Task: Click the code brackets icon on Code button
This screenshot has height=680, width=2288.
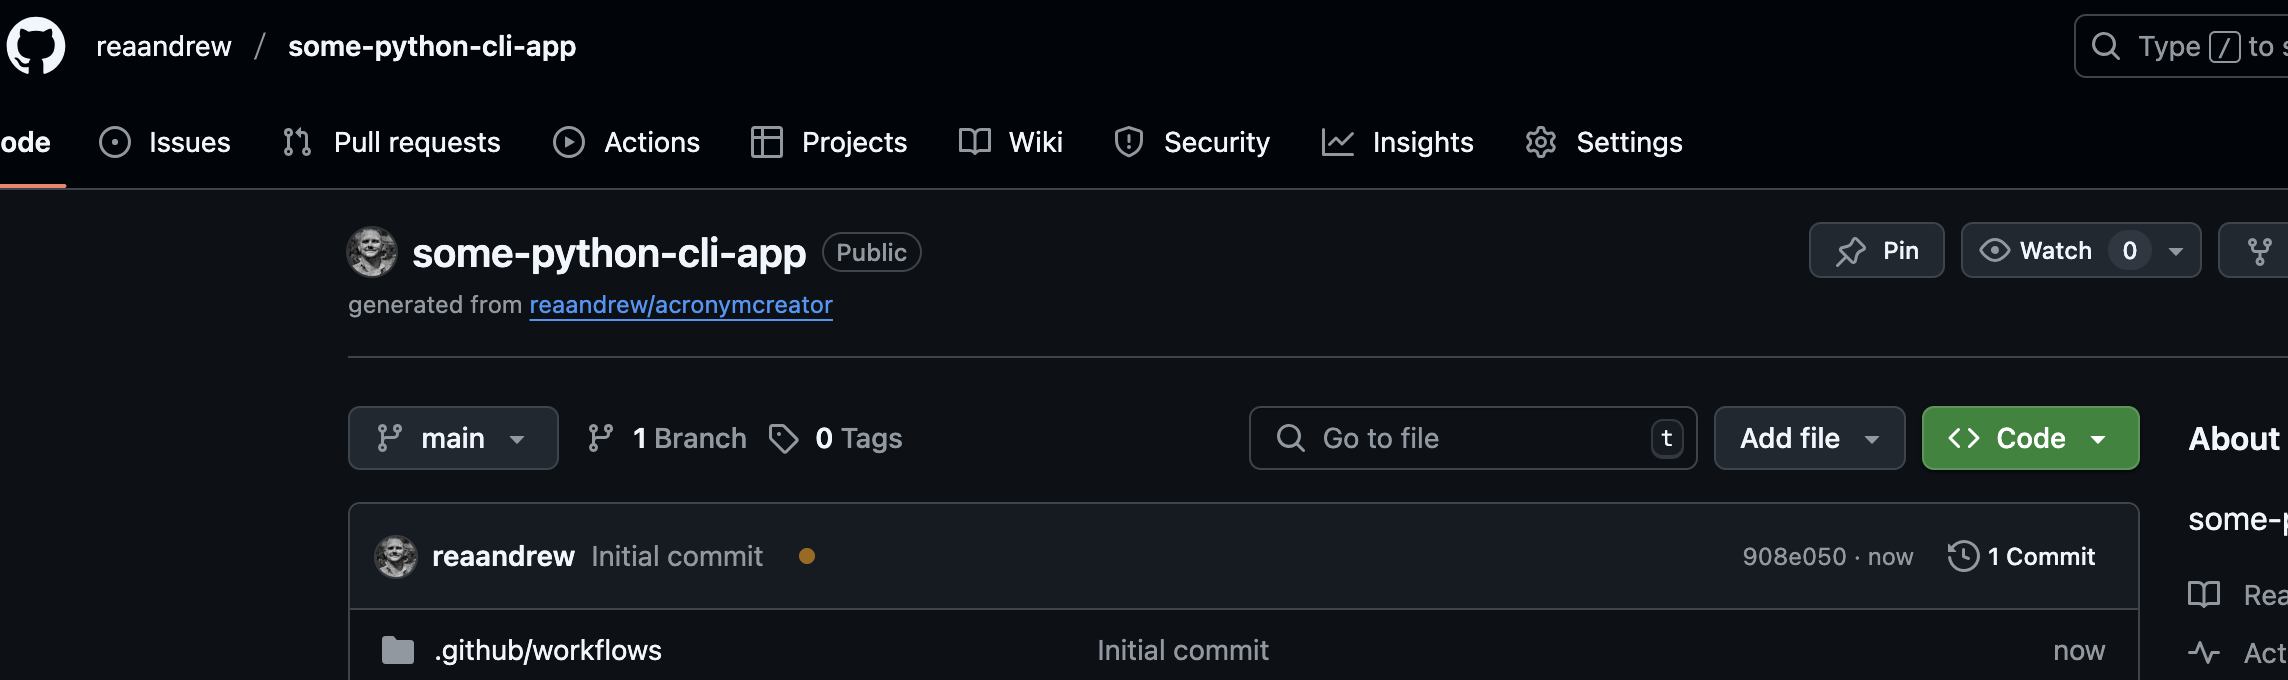Action: (x=1964, y=438)
